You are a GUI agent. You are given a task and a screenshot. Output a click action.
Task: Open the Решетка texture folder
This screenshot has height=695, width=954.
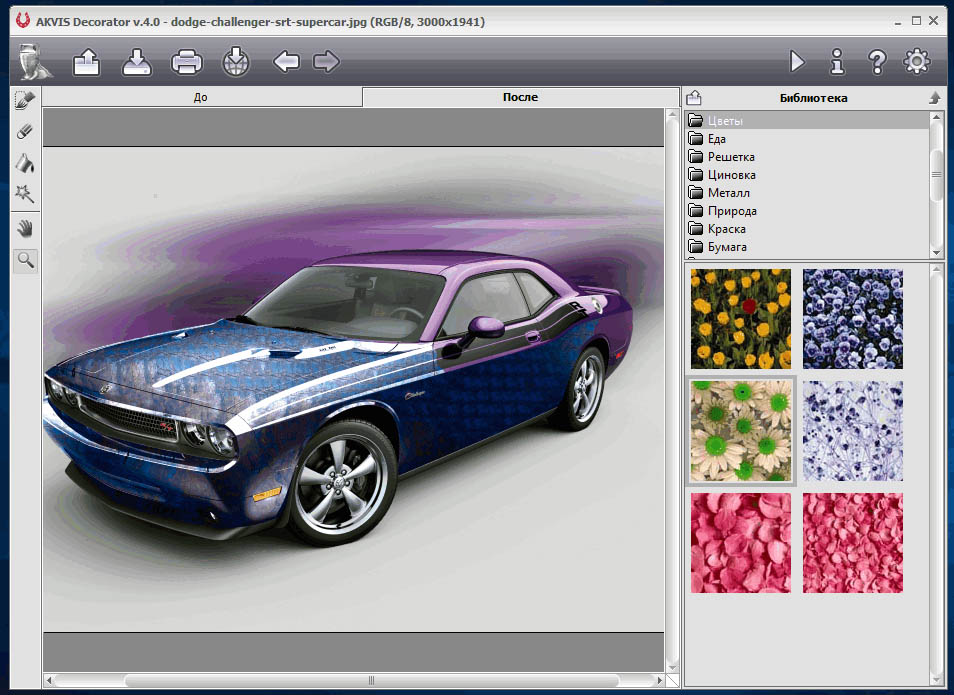coord(808,156)
